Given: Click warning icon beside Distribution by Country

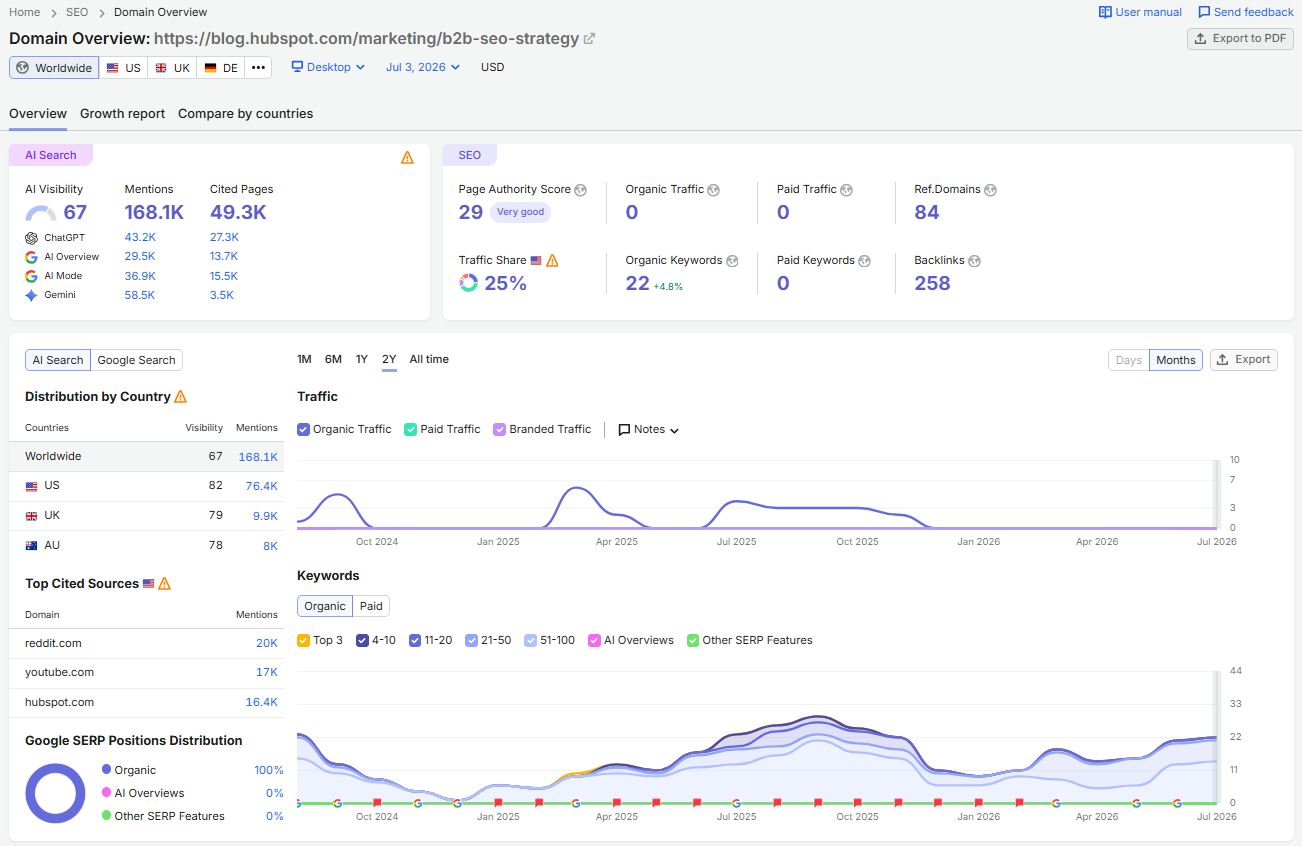Looking at the screenshot, I should [180, 396].
